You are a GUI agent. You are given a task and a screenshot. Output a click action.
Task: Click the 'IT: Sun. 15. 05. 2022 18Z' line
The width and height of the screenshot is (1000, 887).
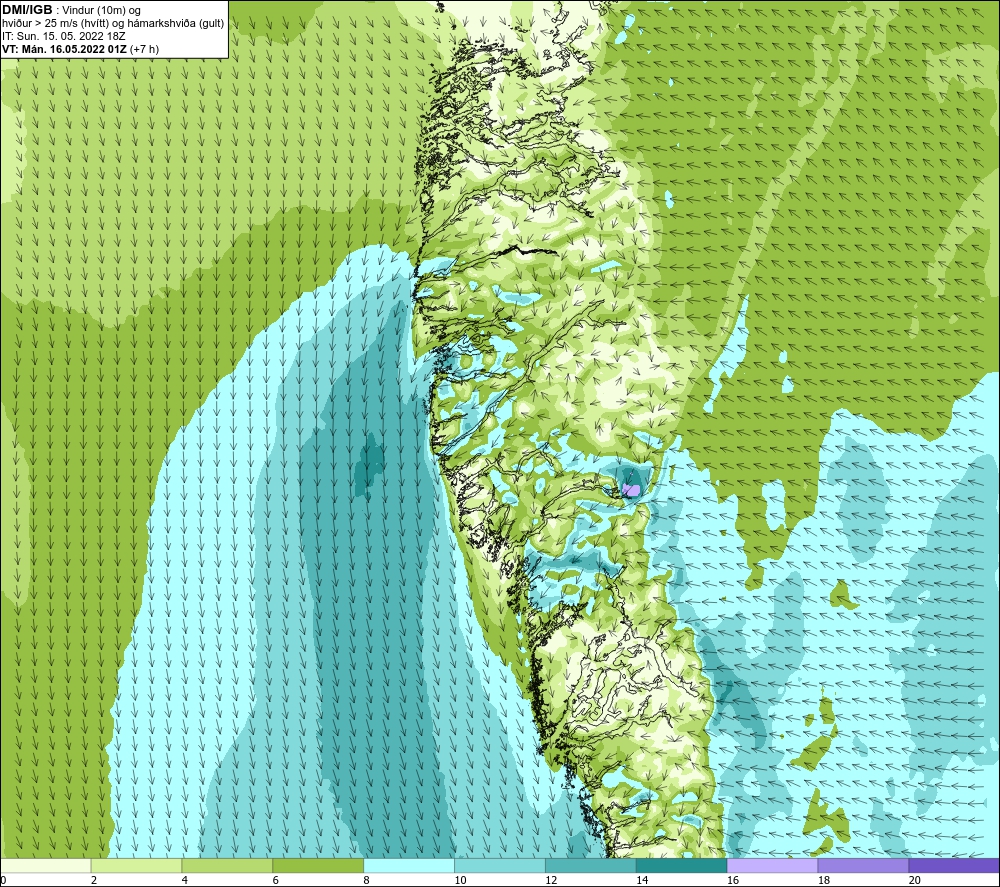(x=64, y=36)
